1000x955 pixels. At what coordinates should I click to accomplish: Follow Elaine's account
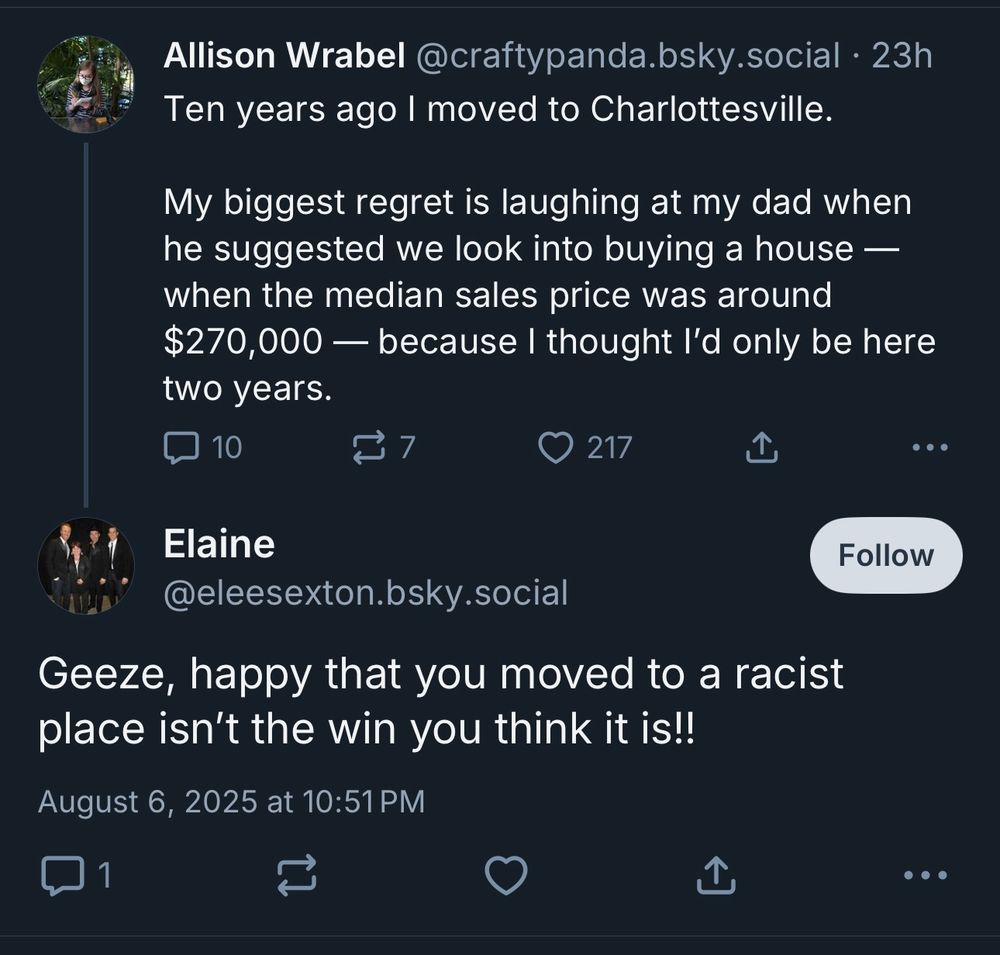(884, 555)
